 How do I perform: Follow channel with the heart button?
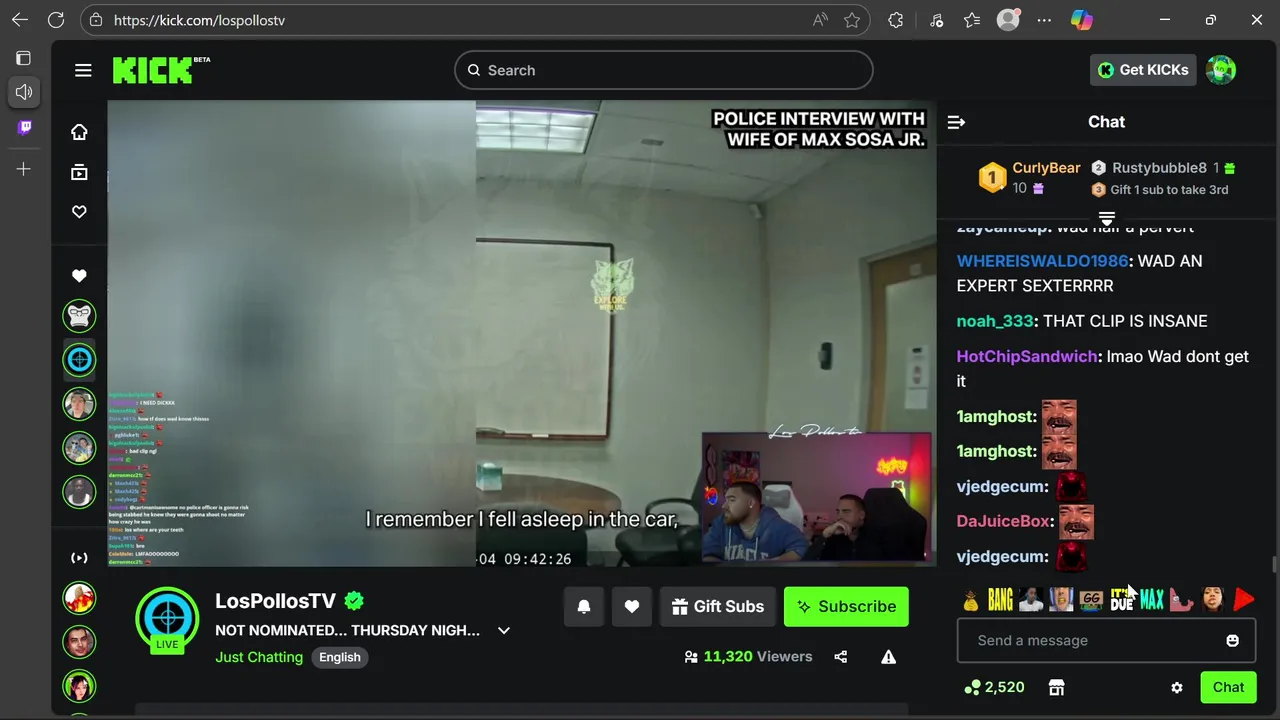pyautogui.click(x=632, y=607)
